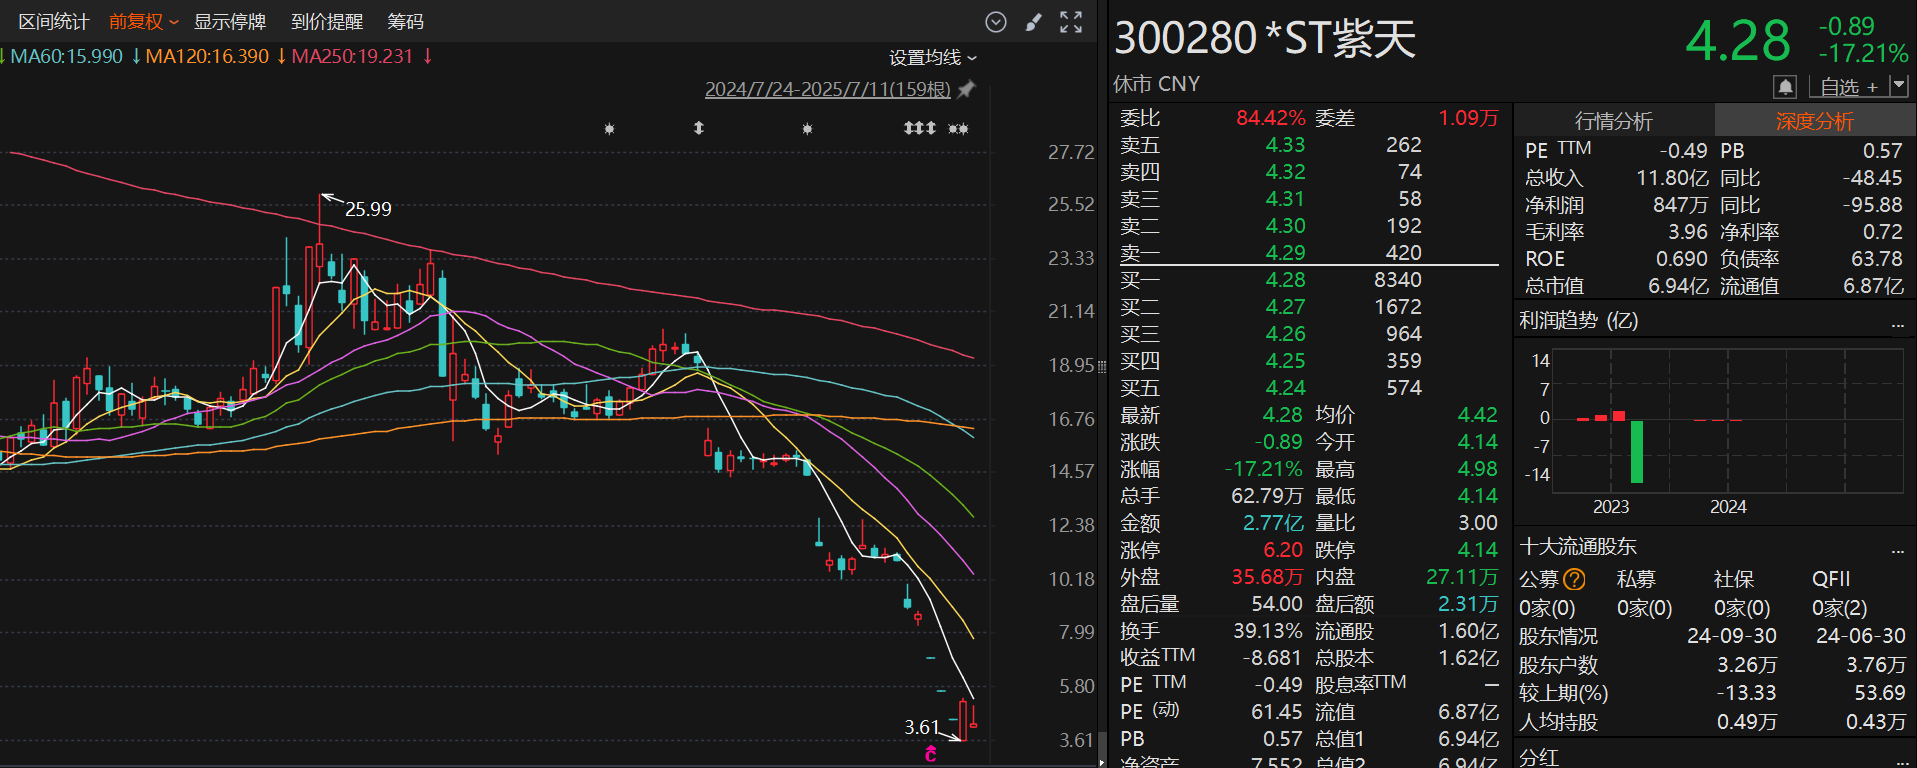Toggle 显示停牌 display option

click(x=230, y=22)
